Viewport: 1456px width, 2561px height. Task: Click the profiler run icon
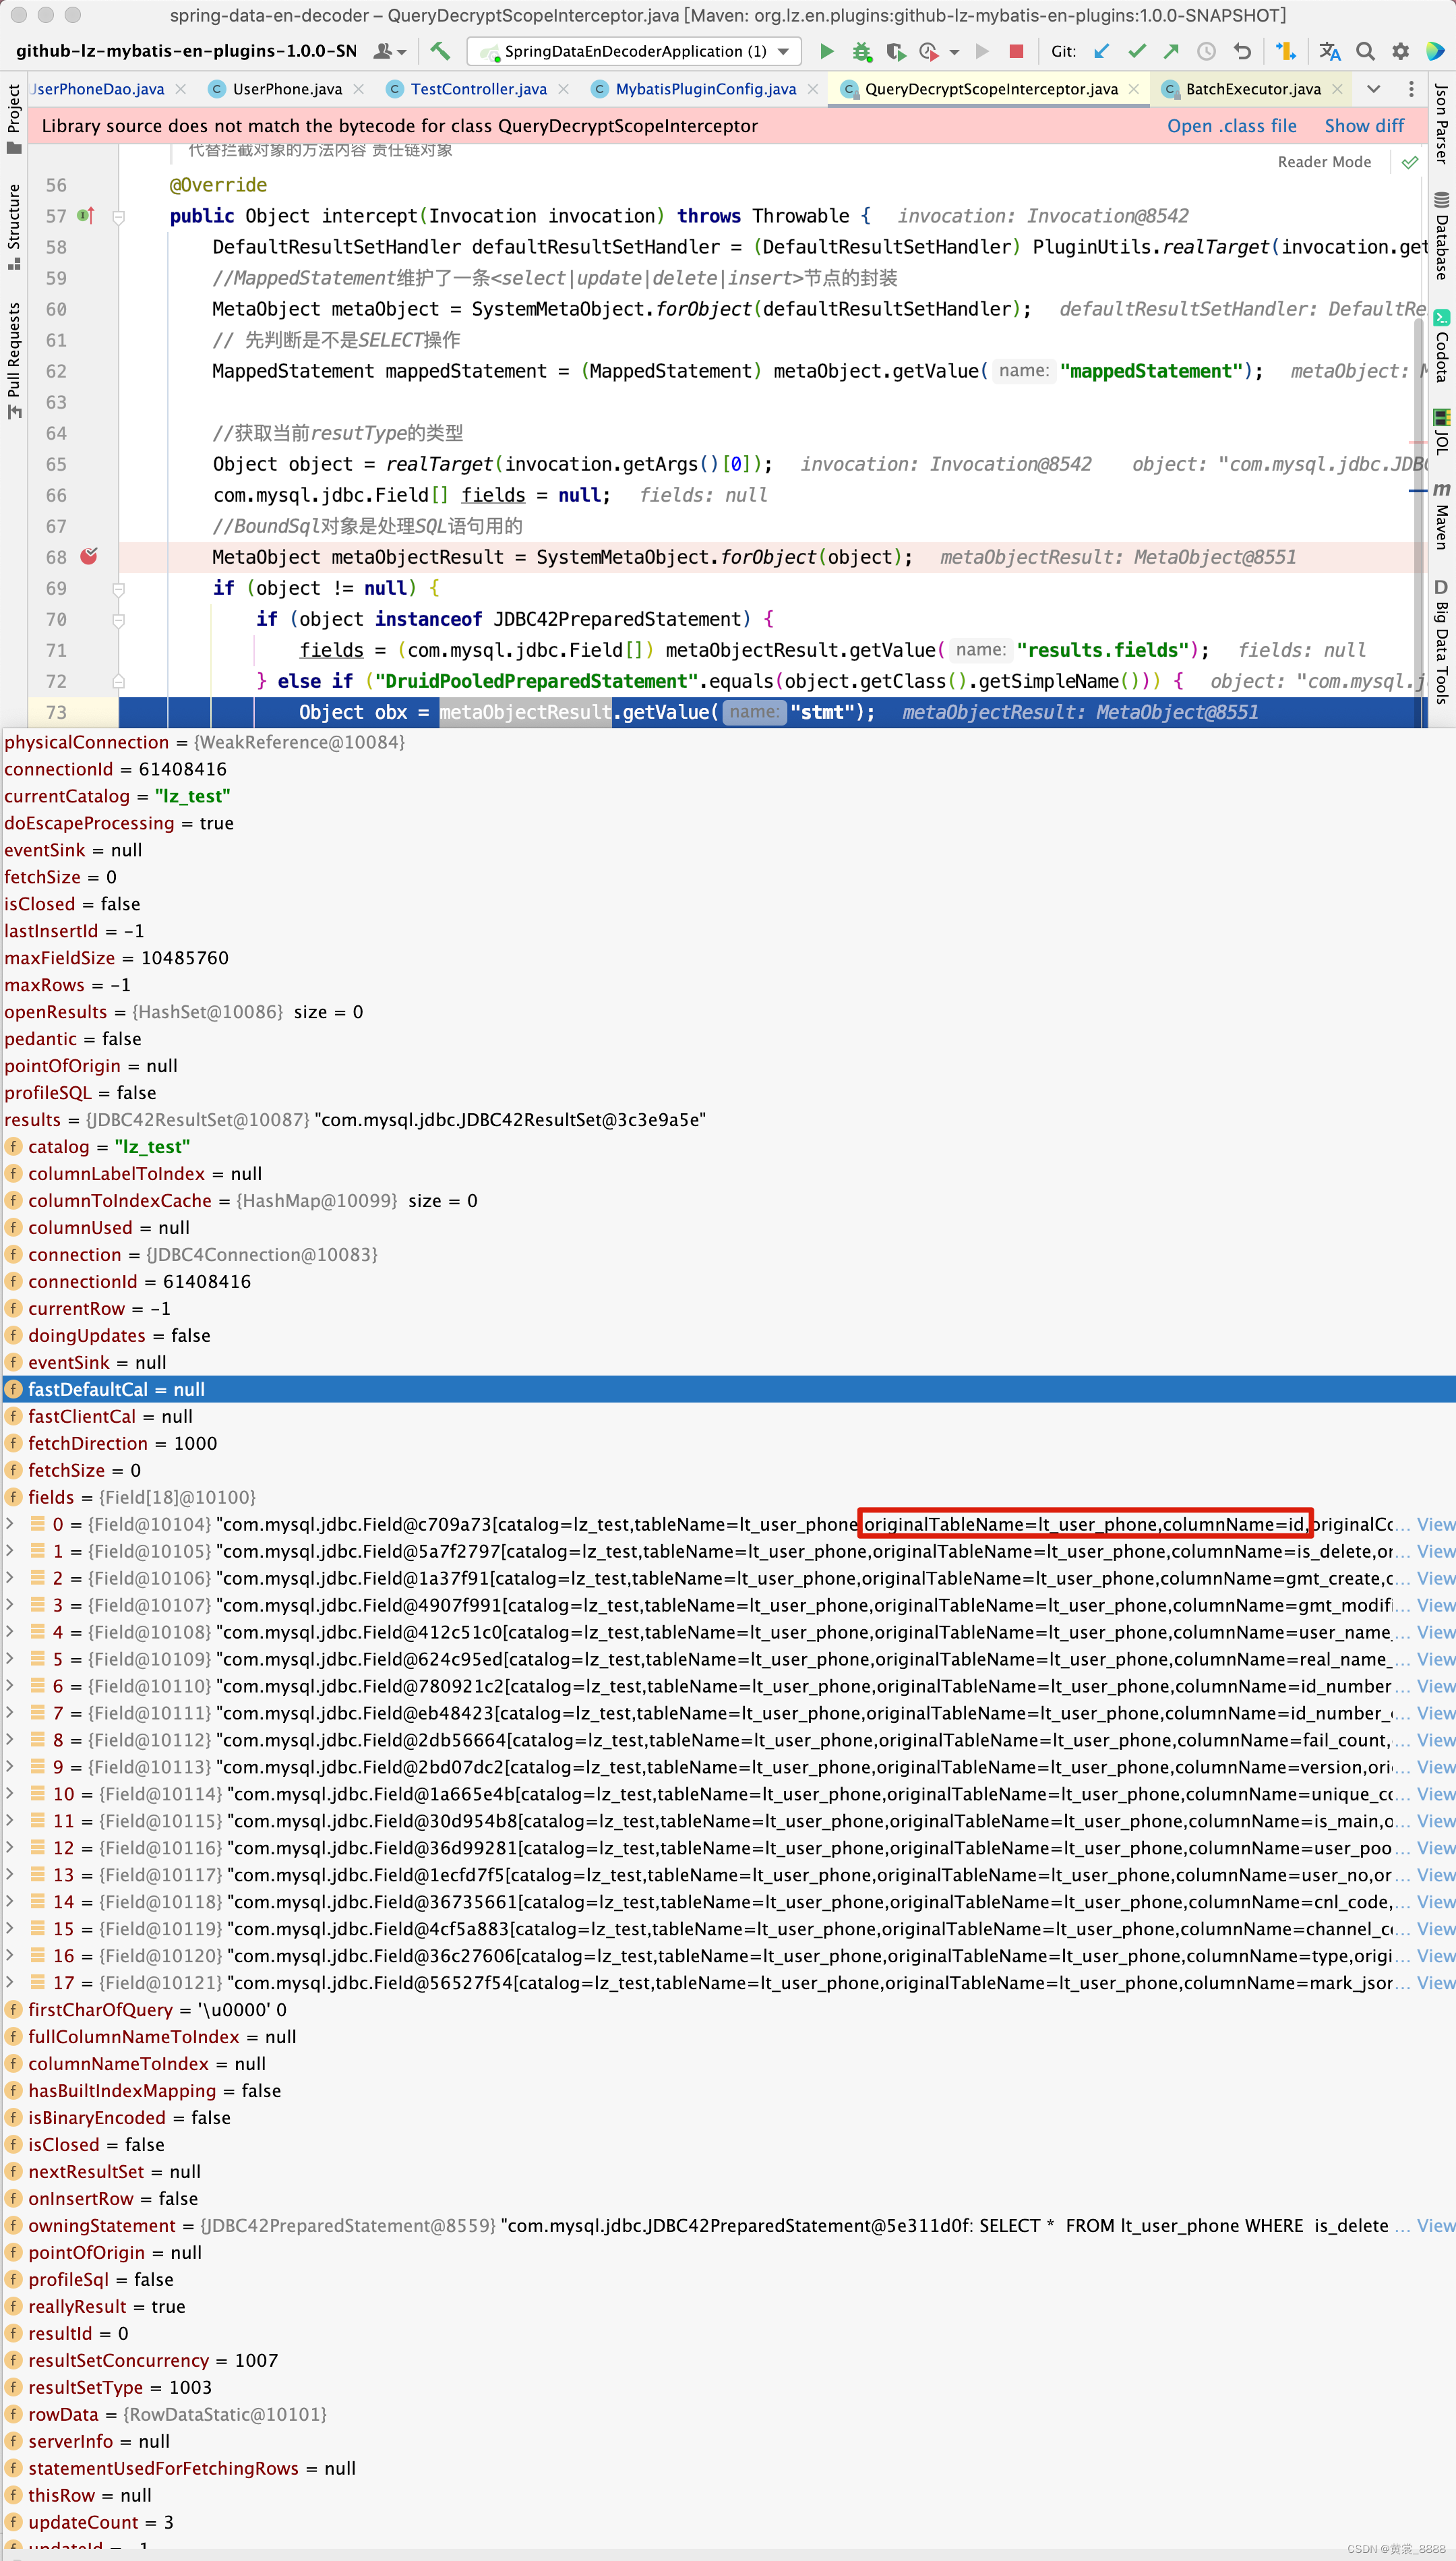pos(929,51)
